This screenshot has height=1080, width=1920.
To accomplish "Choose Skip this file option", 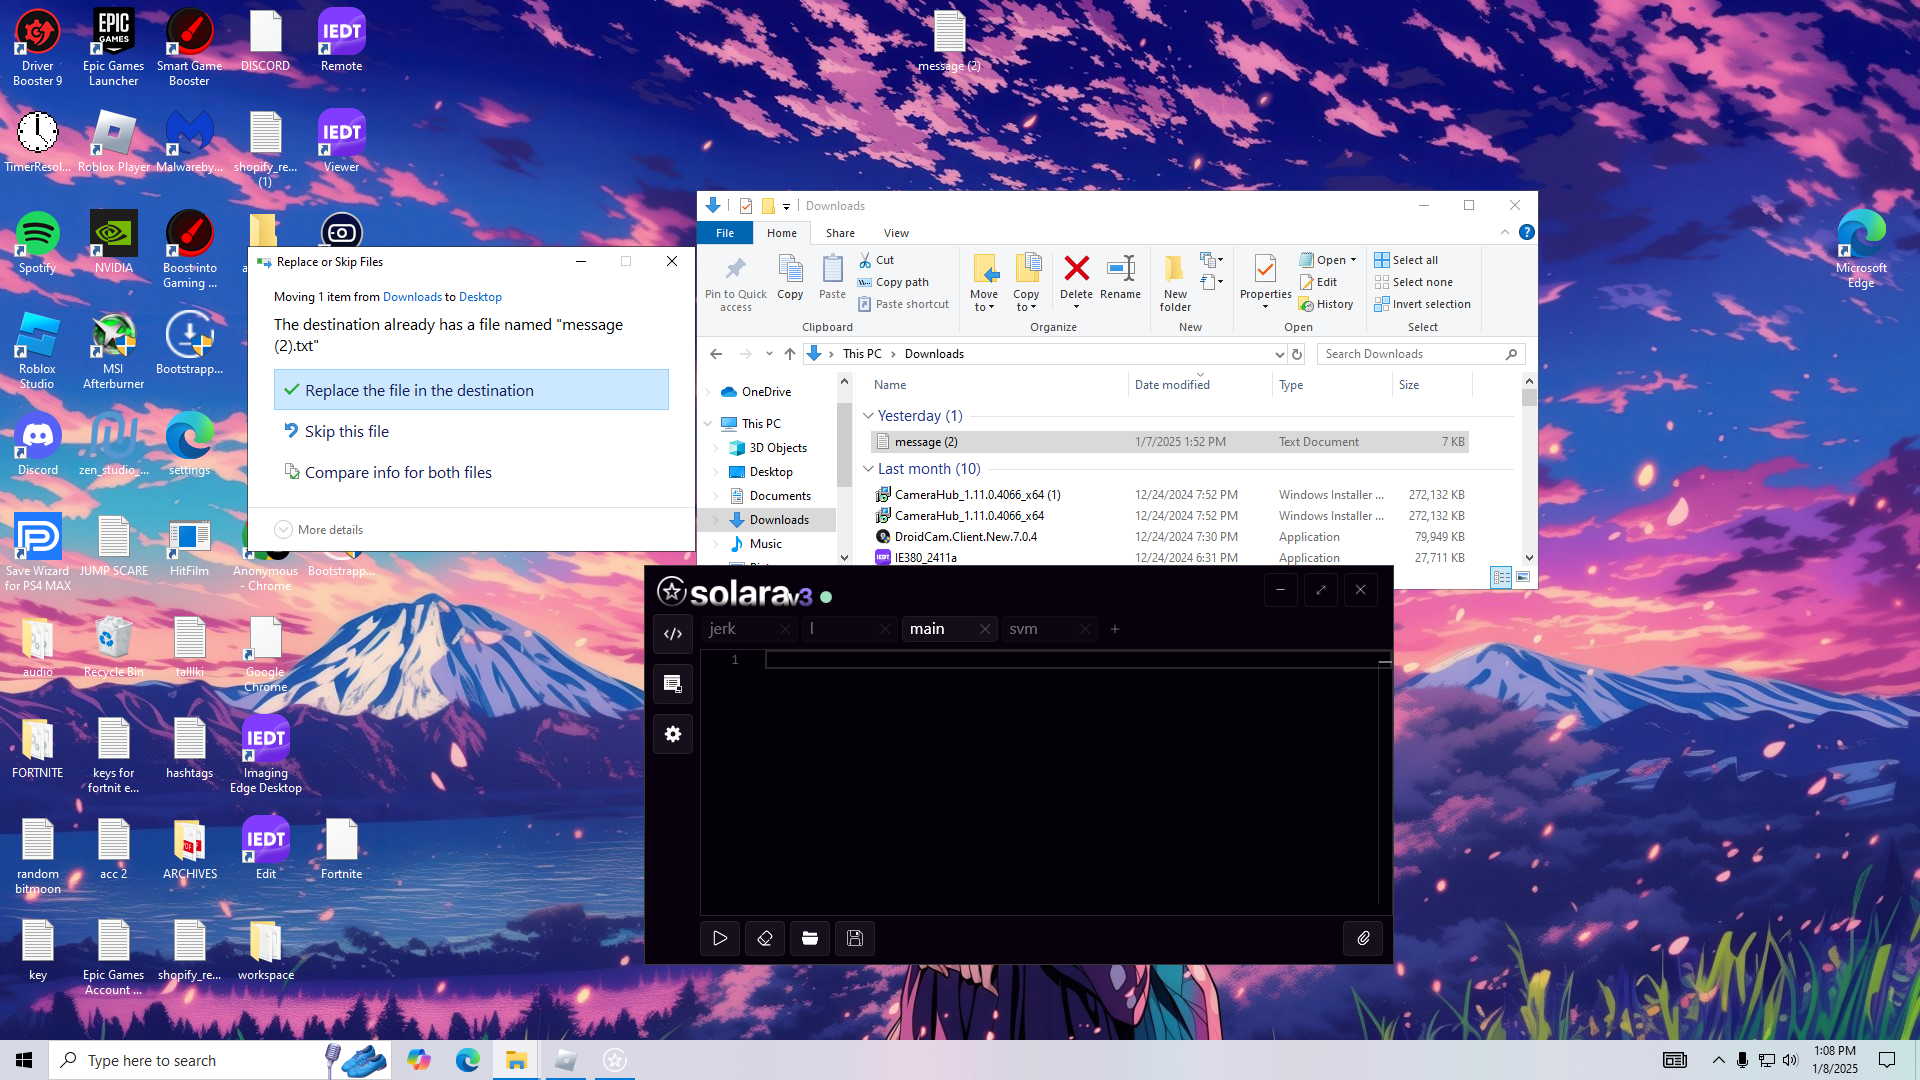I will point(346,431).
